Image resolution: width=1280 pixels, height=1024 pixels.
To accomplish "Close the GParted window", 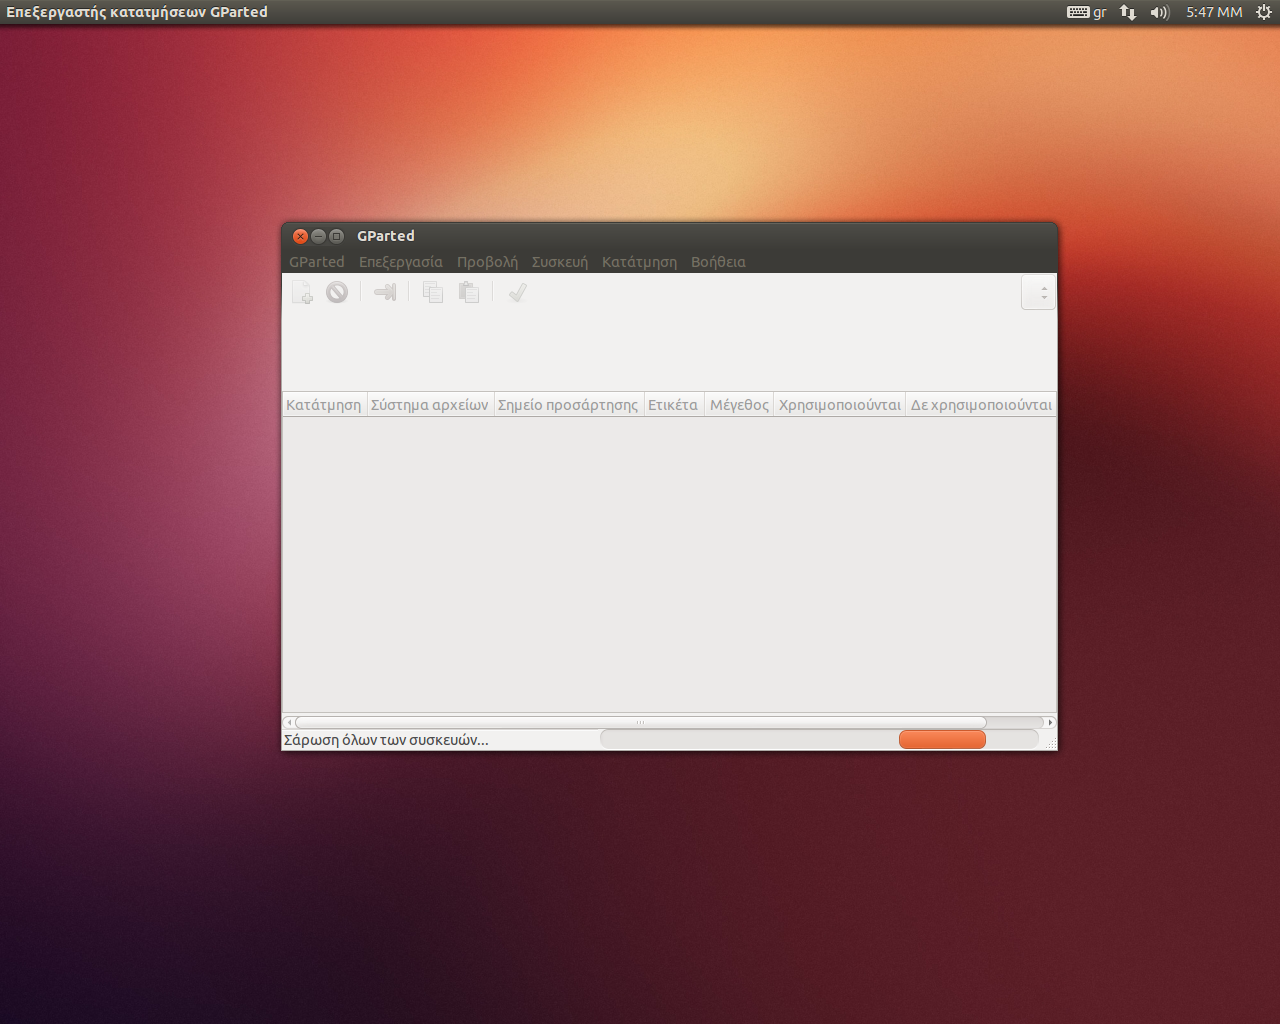I will [300, 236].
